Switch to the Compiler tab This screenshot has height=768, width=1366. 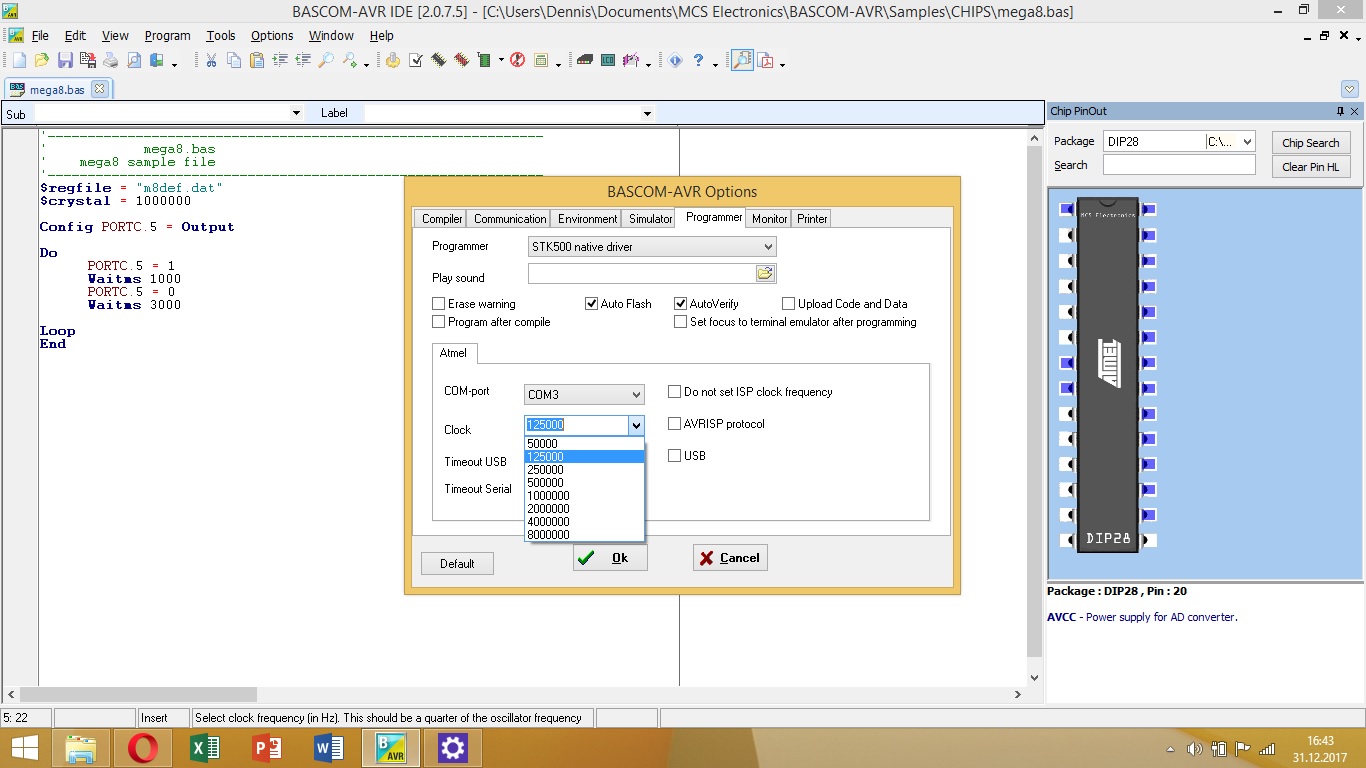(441, 219)
